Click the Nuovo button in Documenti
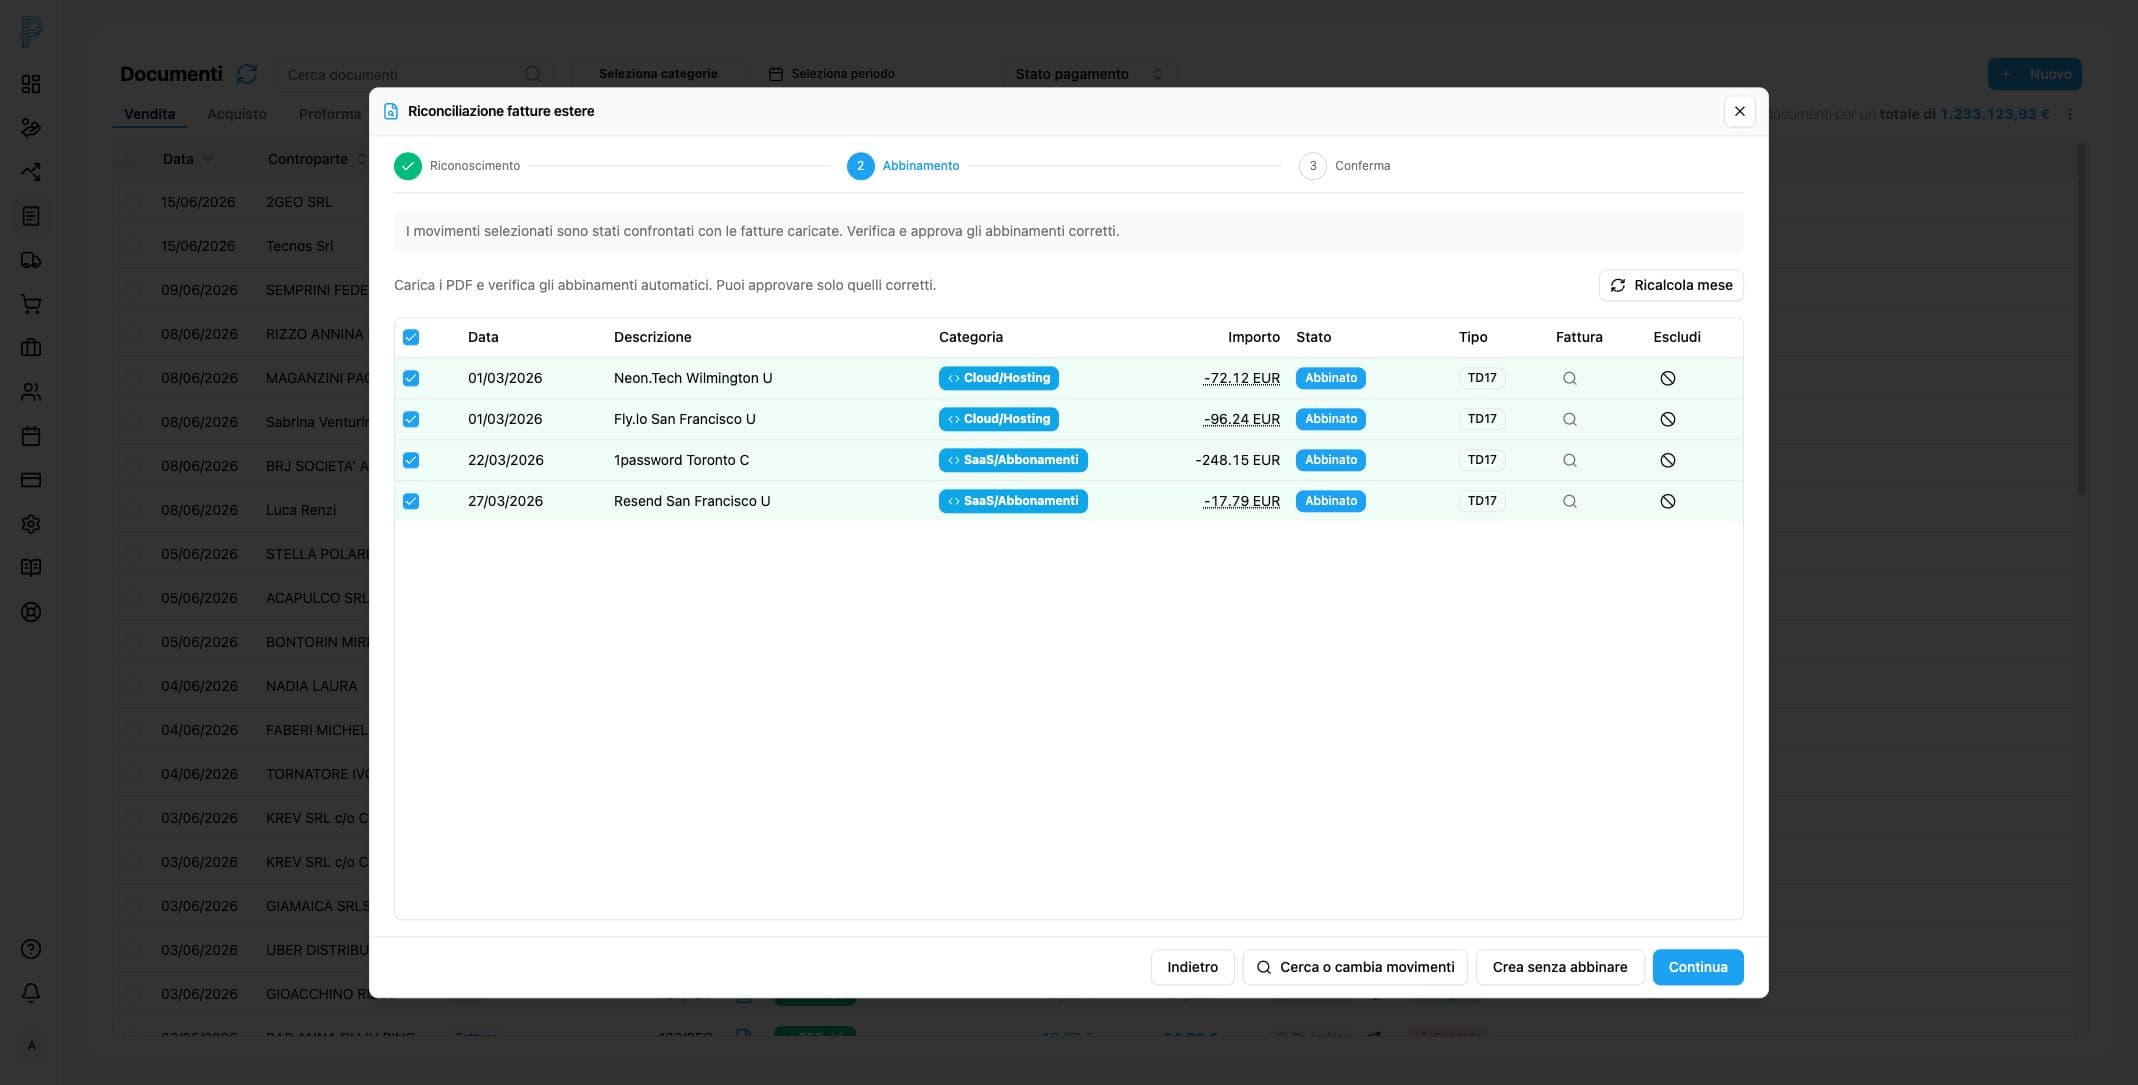Screen dimensions: 2138x1085 [2035, 74]
